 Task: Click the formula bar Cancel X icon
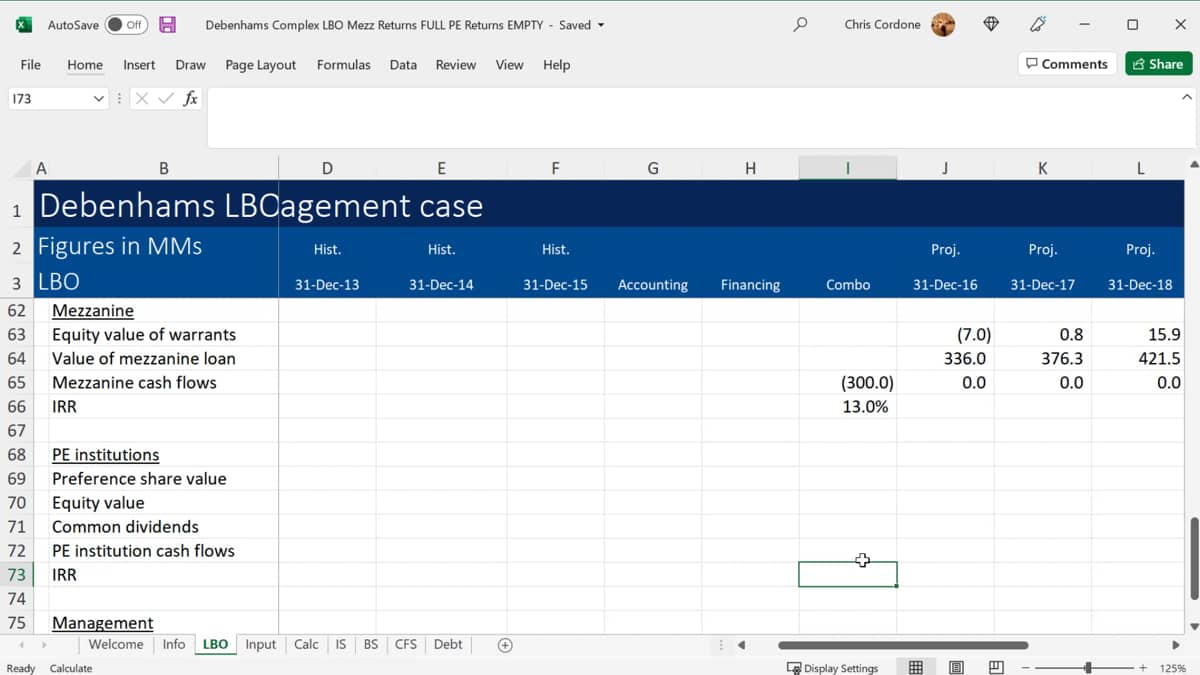tap(141, 98)
